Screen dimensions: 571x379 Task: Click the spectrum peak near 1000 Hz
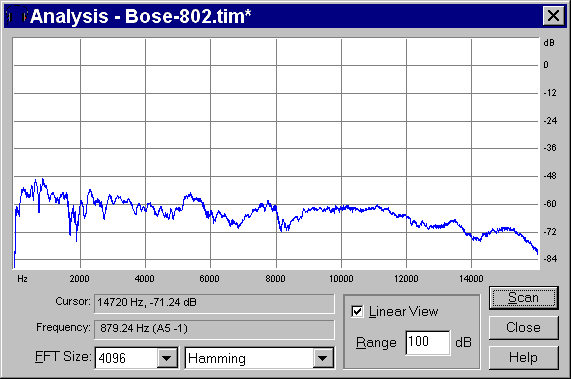tap(43, 179)
